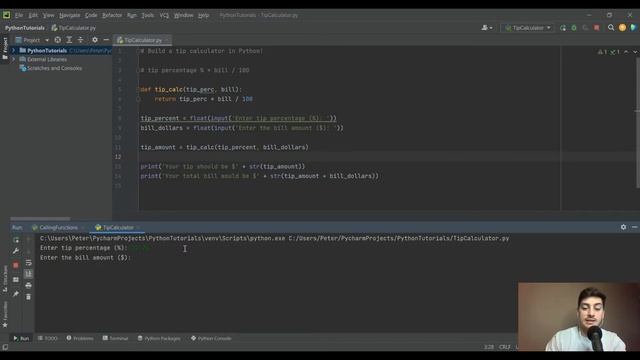Click Collapse All icon in Project panel
The image size is (640, 360).
click(80, 40)
